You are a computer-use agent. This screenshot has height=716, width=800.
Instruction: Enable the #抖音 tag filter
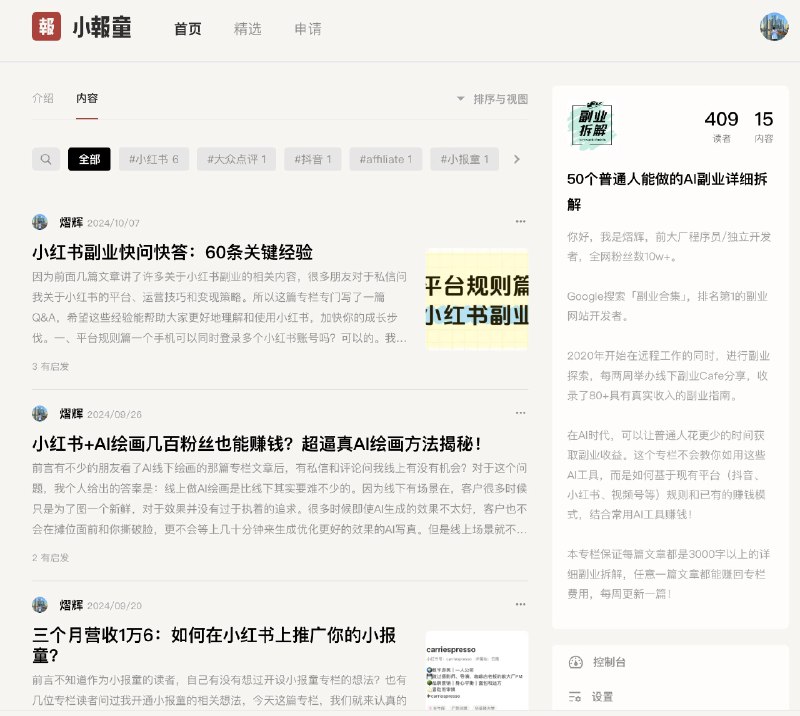coord(312,159)
